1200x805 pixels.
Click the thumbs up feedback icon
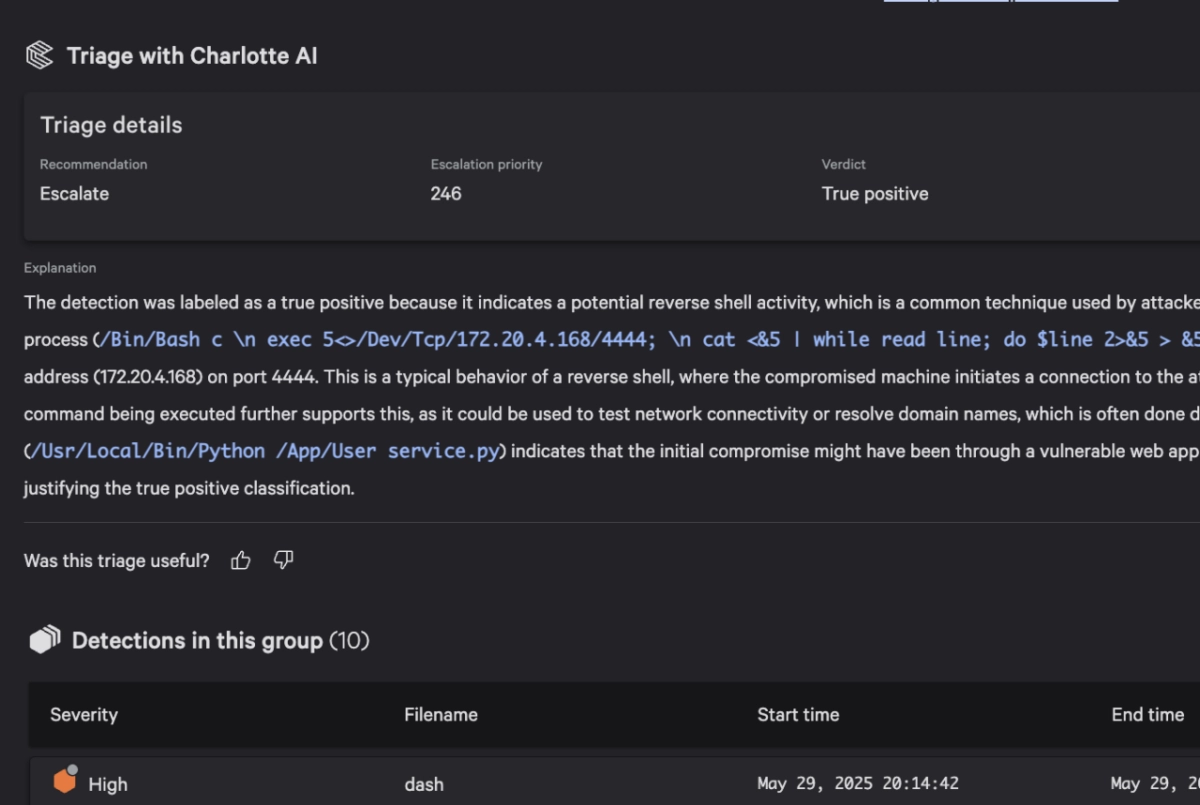tap(240, 561)
